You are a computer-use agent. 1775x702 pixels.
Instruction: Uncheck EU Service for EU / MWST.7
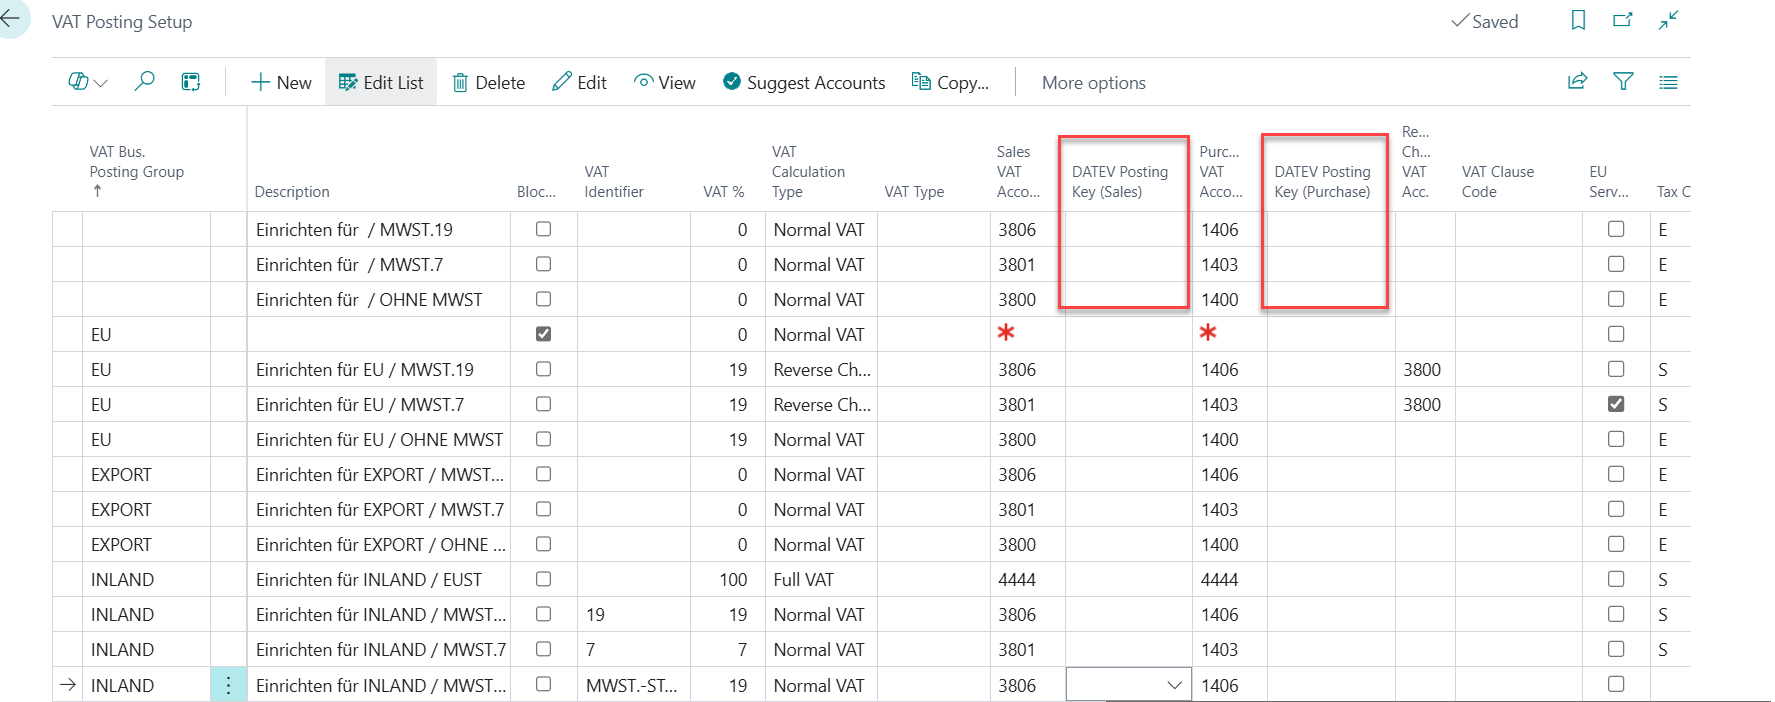point(1615,404)
